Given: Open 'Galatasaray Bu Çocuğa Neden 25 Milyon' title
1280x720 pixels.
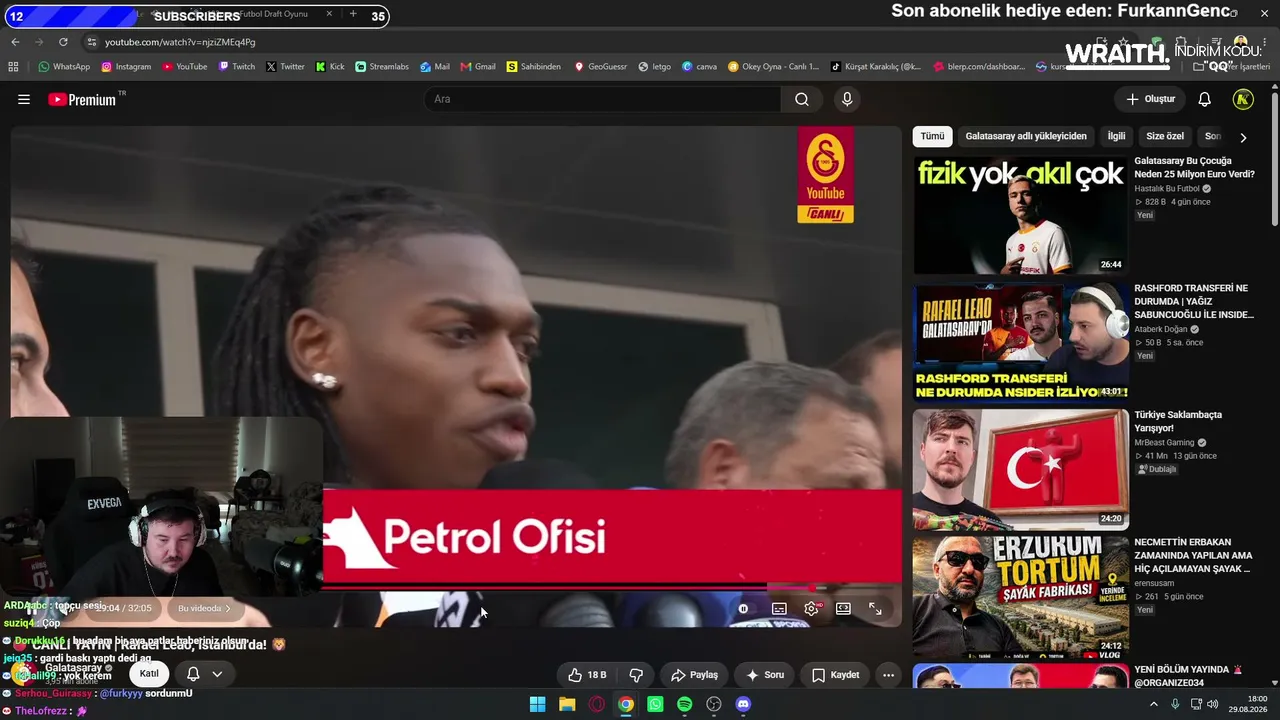Looking at the screenshot, I should [1194, 167].
